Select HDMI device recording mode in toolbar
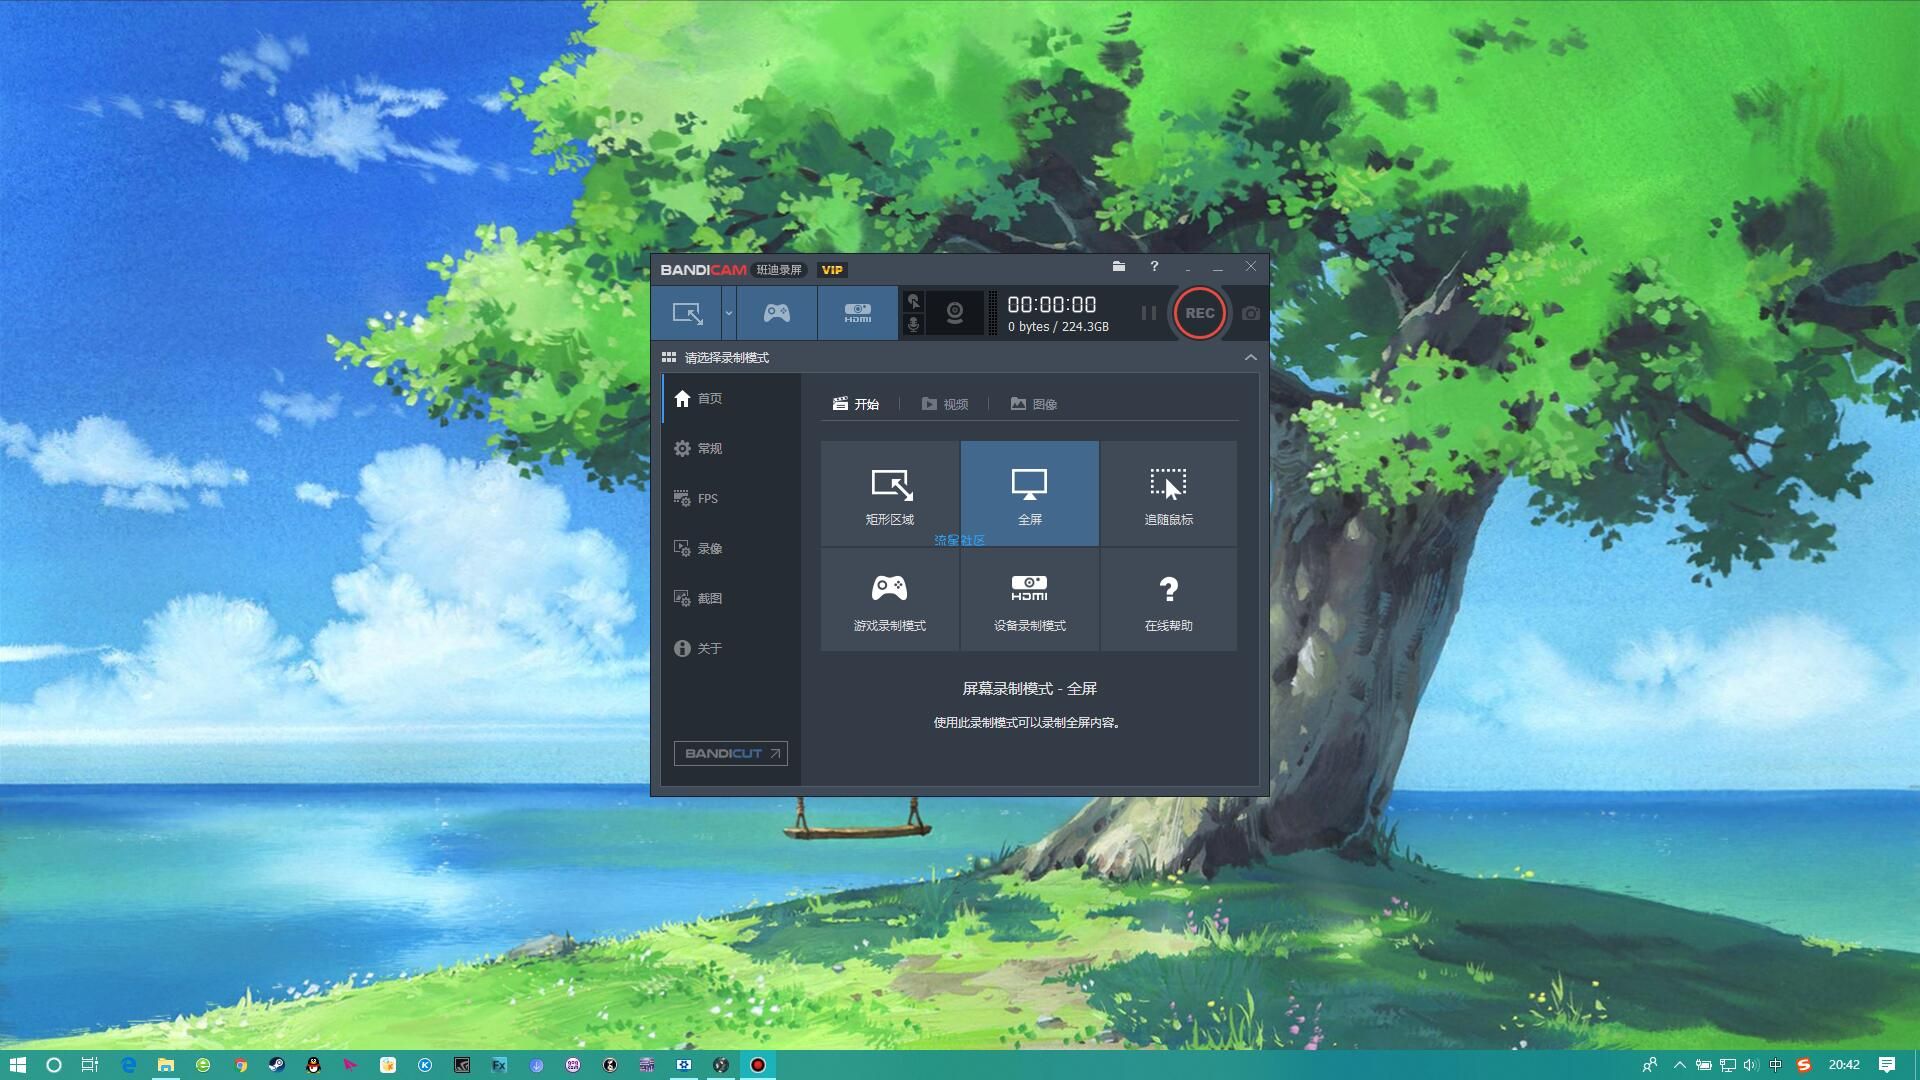The image size is (1920, 1080). pos(857,313)
